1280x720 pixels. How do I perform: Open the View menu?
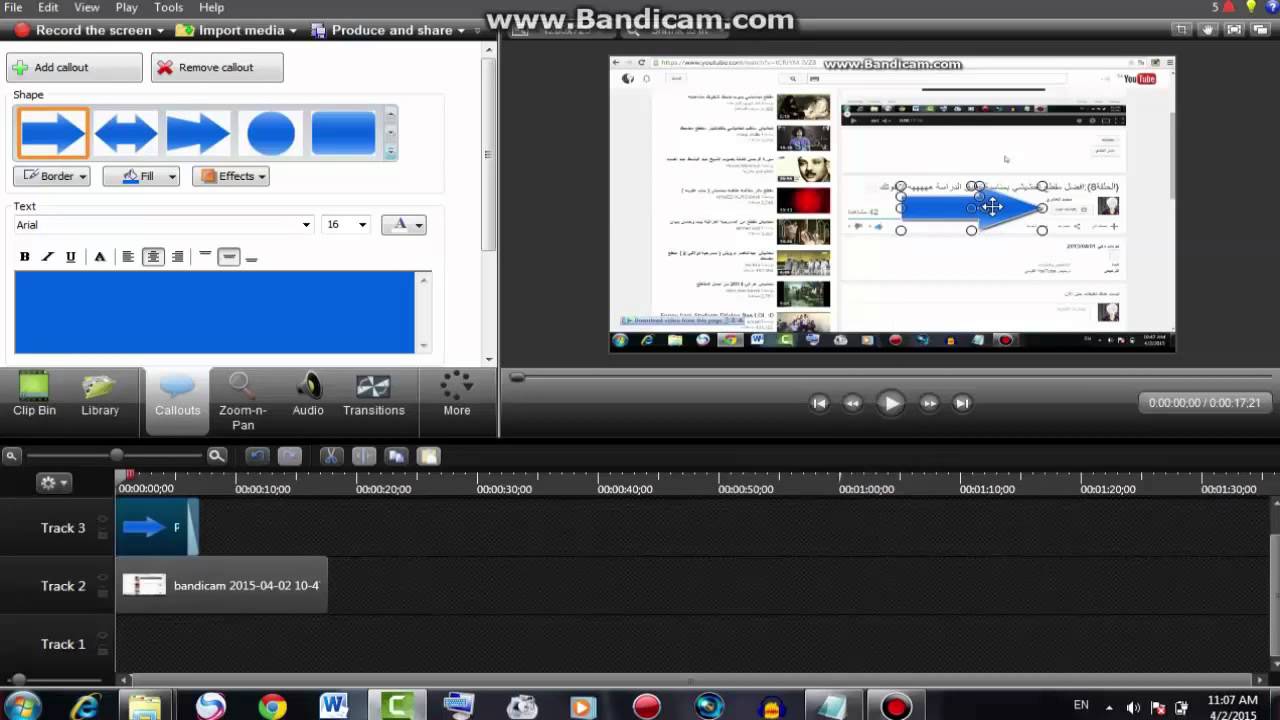pyautogui.click(x=87, y=7)
